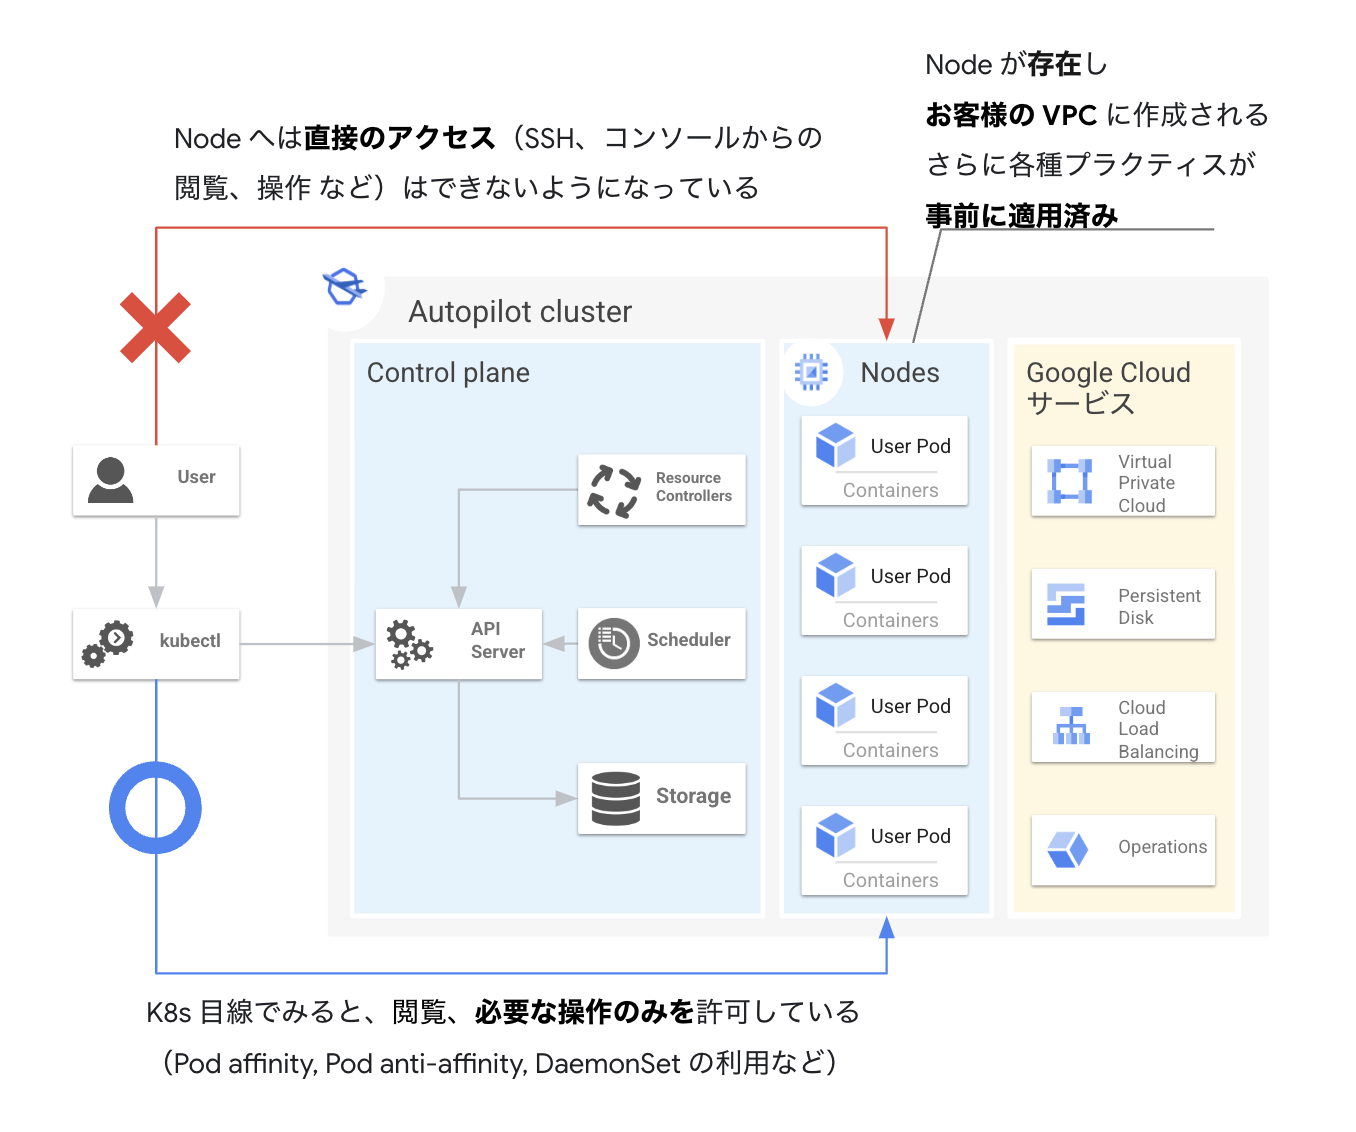Click the "Node が存在し" text
This screenshot has height=1132, width=1356.
(1016, 65)
